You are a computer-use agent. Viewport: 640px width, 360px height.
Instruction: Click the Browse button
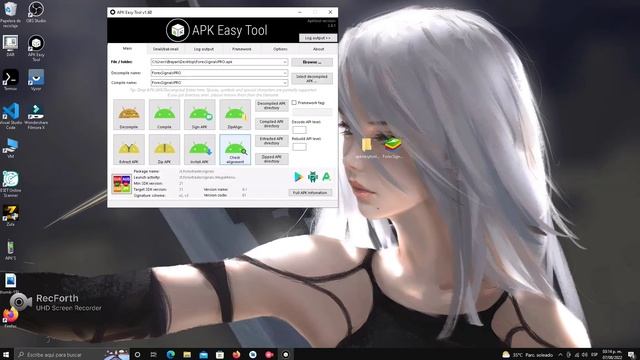[x=312, y=62]
